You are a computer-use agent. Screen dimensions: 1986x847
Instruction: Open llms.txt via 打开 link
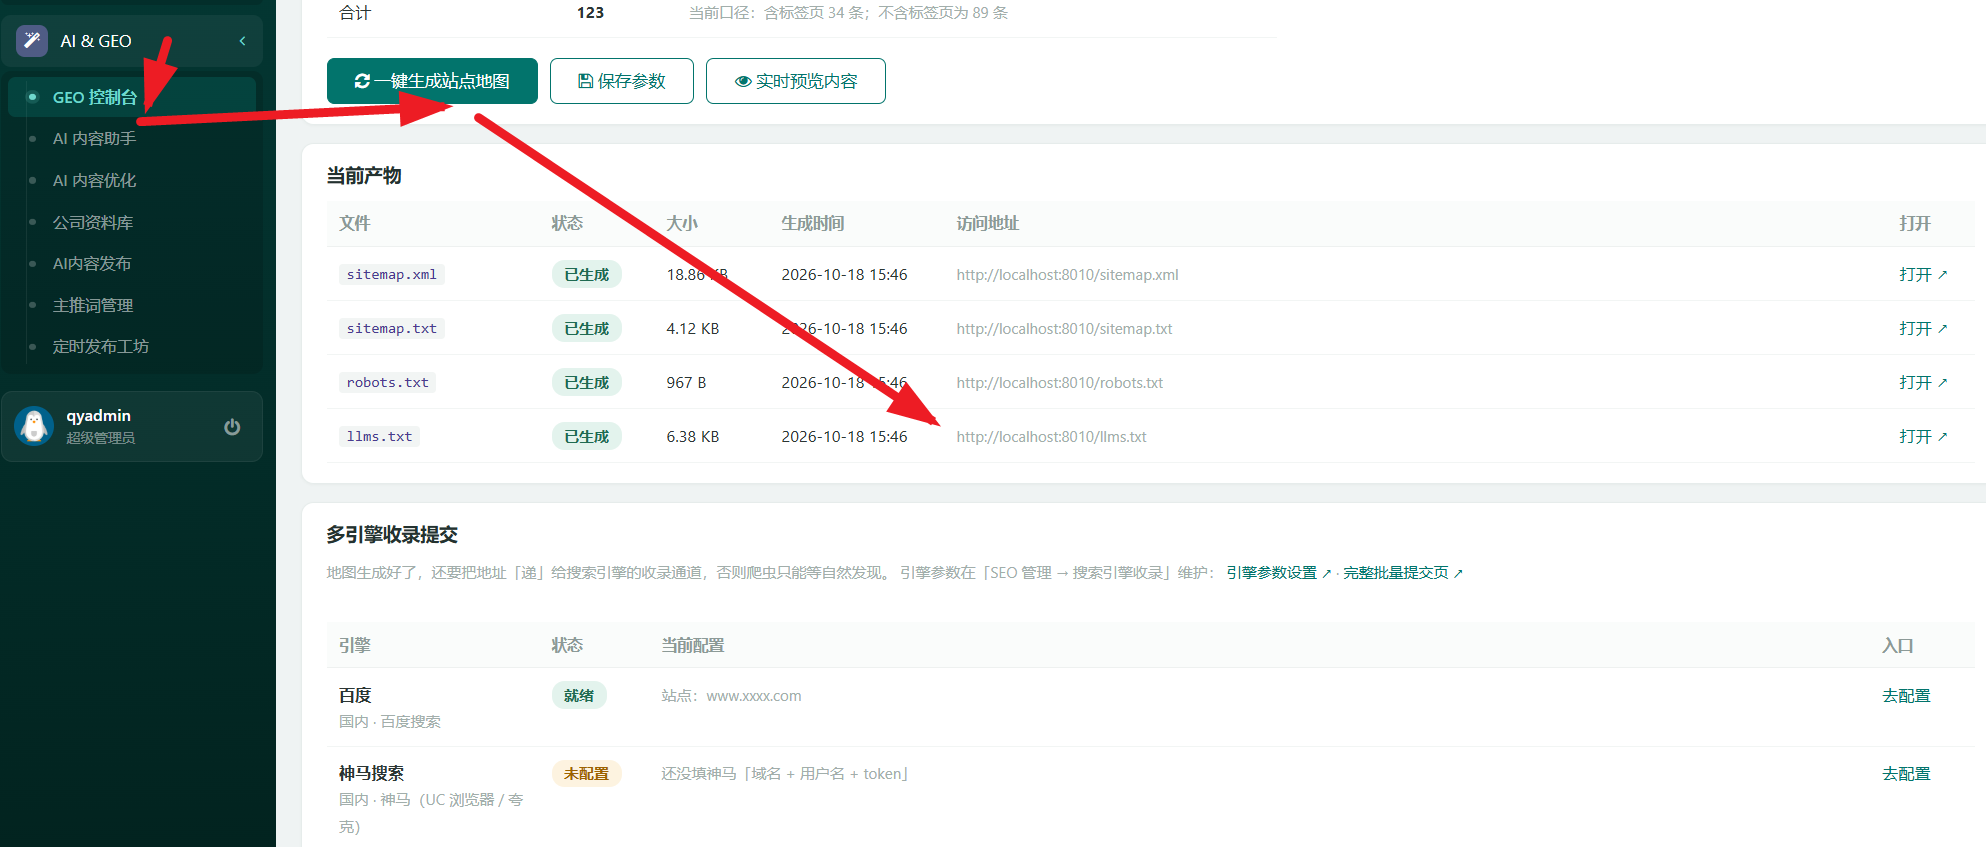[1923, 436]
